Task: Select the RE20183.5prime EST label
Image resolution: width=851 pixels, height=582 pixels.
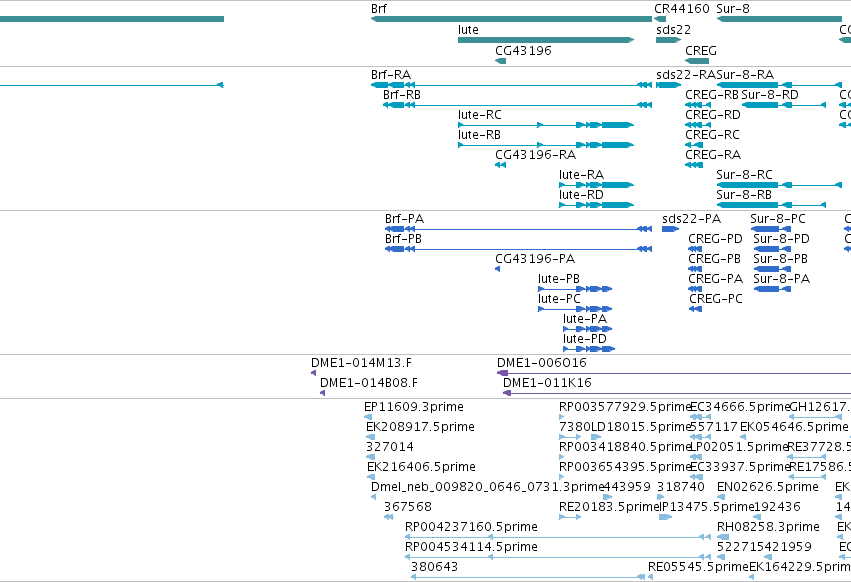Action: coord(608,507)
